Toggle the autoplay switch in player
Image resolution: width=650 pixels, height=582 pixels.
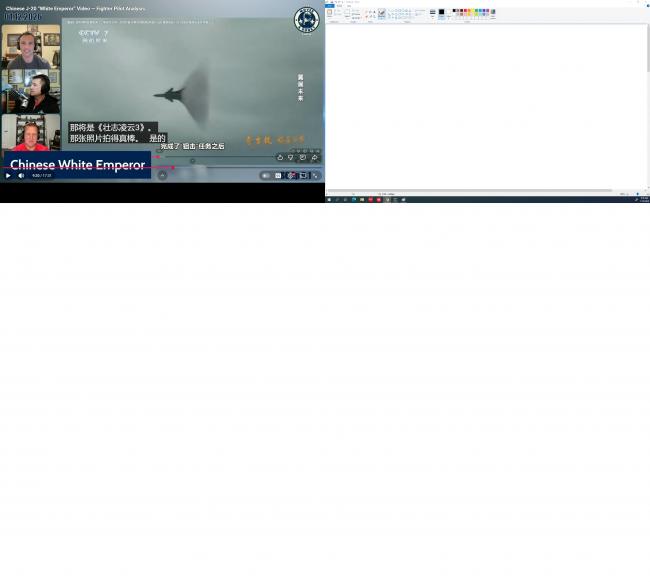point(265,175)
